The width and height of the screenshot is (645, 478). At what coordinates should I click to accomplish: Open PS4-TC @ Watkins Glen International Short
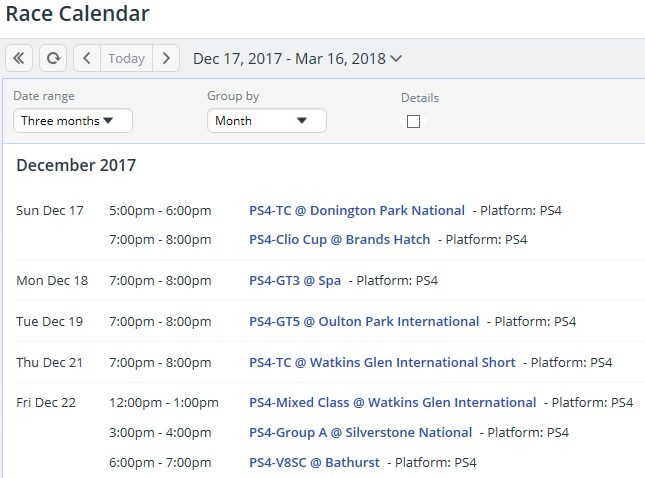click(x=382, y=362)
